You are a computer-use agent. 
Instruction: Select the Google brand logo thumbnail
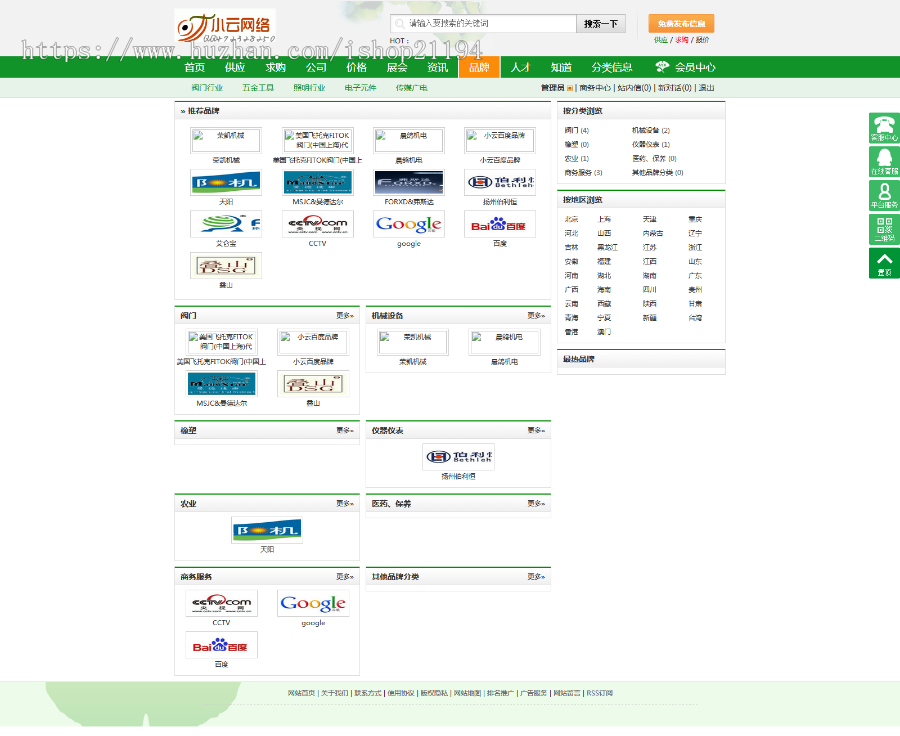point(408,225)
